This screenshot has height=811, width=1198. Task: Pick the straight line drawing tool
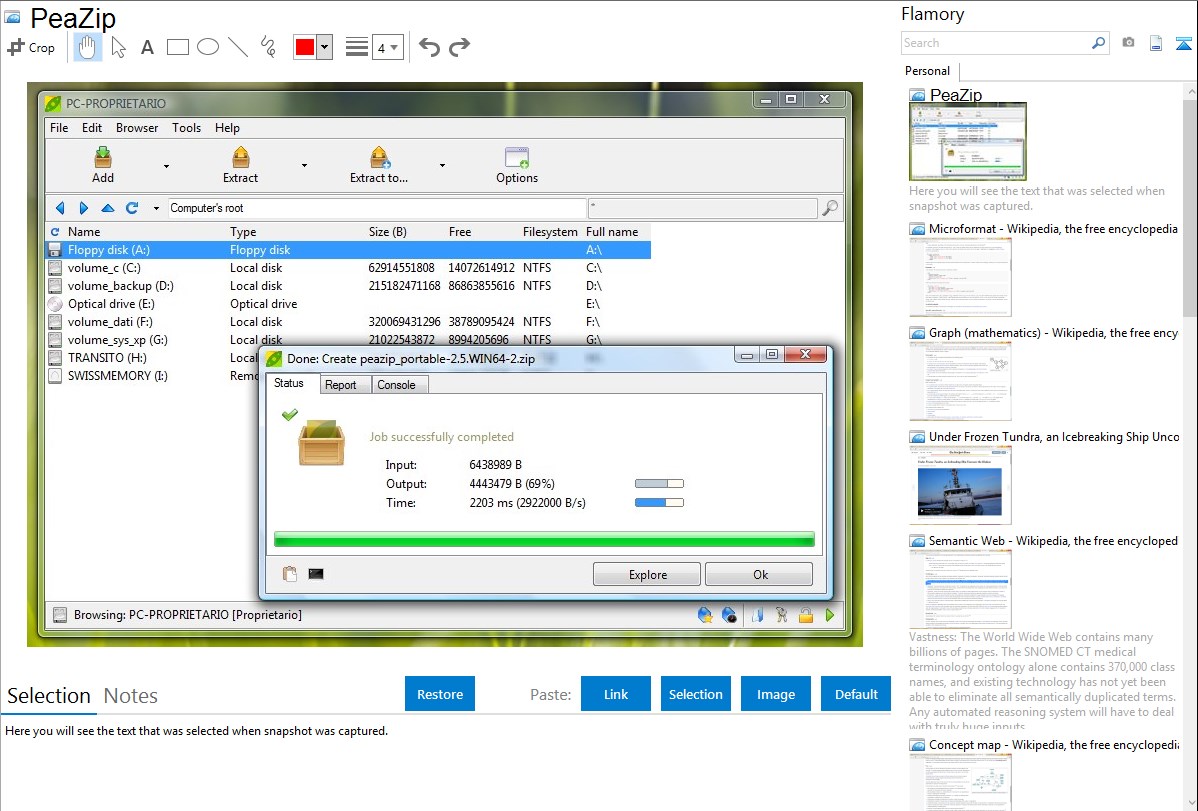(238, 47)
